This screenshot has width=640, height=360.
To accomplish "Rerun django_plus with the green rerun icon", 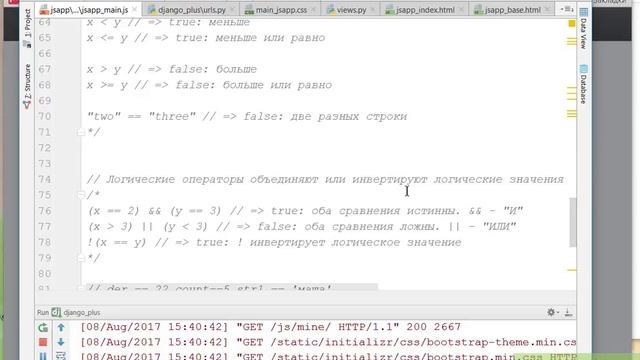I will pos(43,327).
